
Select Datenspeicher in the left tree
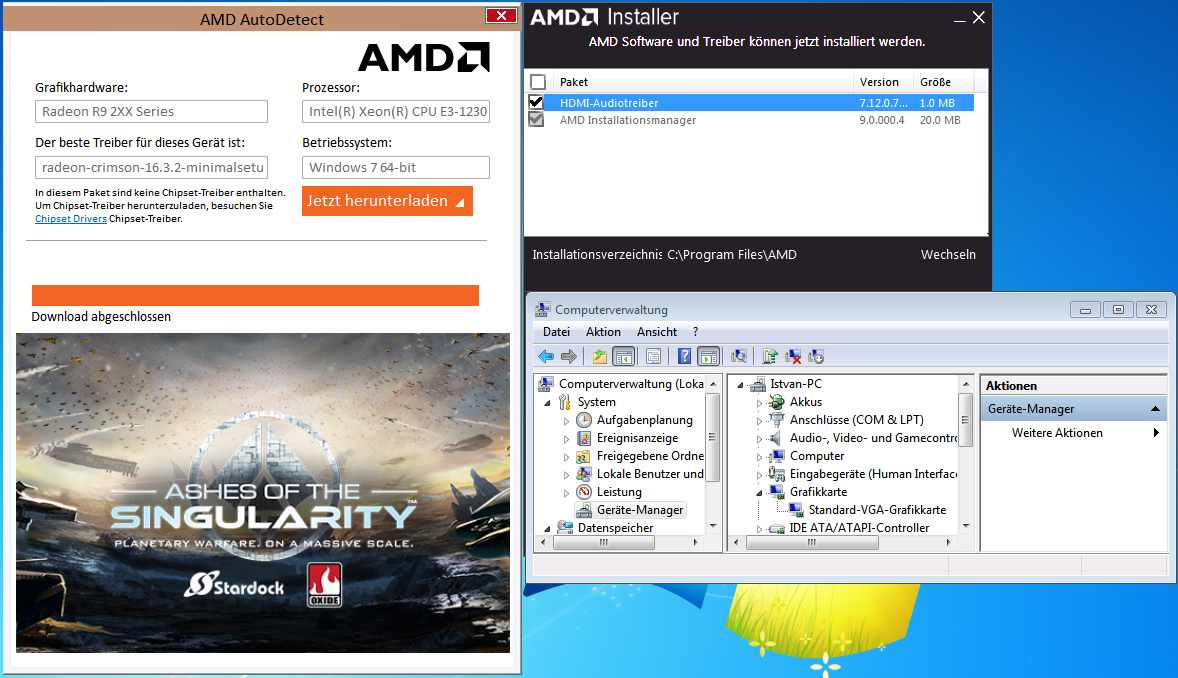click(615, 528)
